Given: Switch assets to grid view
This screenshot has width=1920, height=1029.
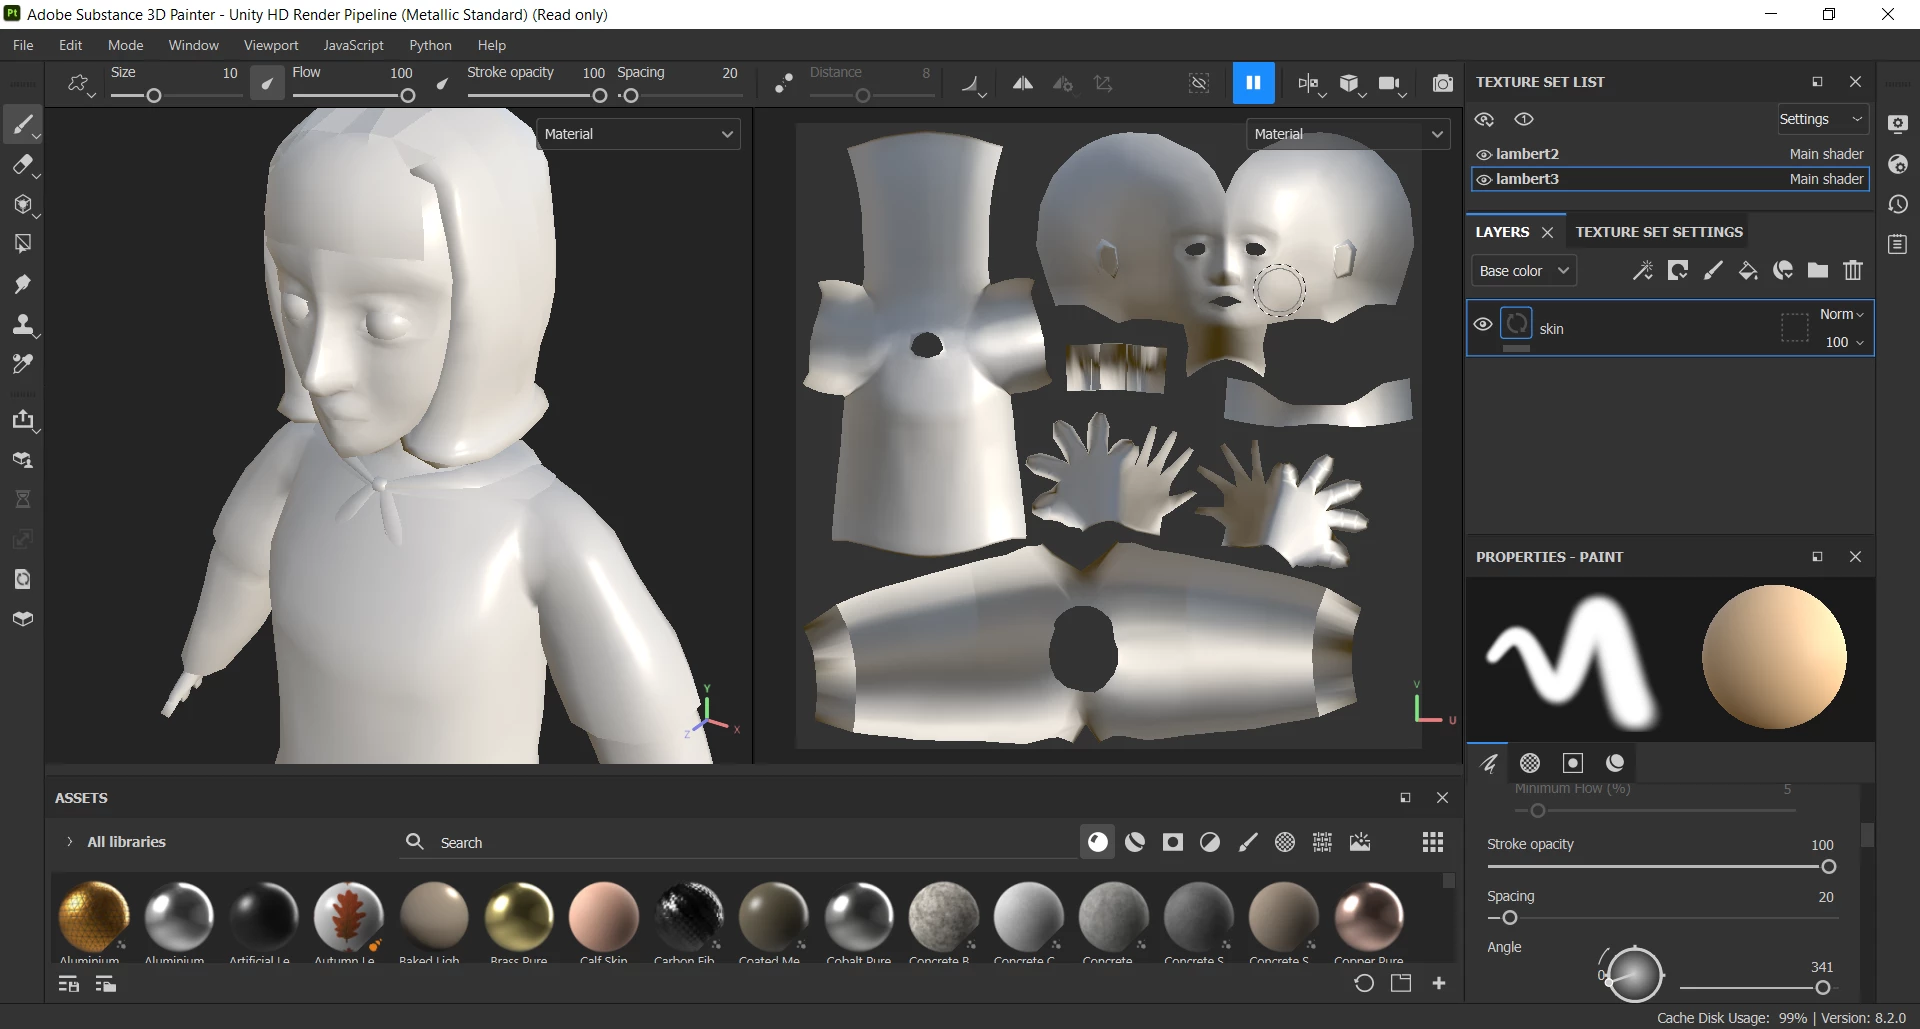Looking at the screenshot, I should tap(1432, 843).
